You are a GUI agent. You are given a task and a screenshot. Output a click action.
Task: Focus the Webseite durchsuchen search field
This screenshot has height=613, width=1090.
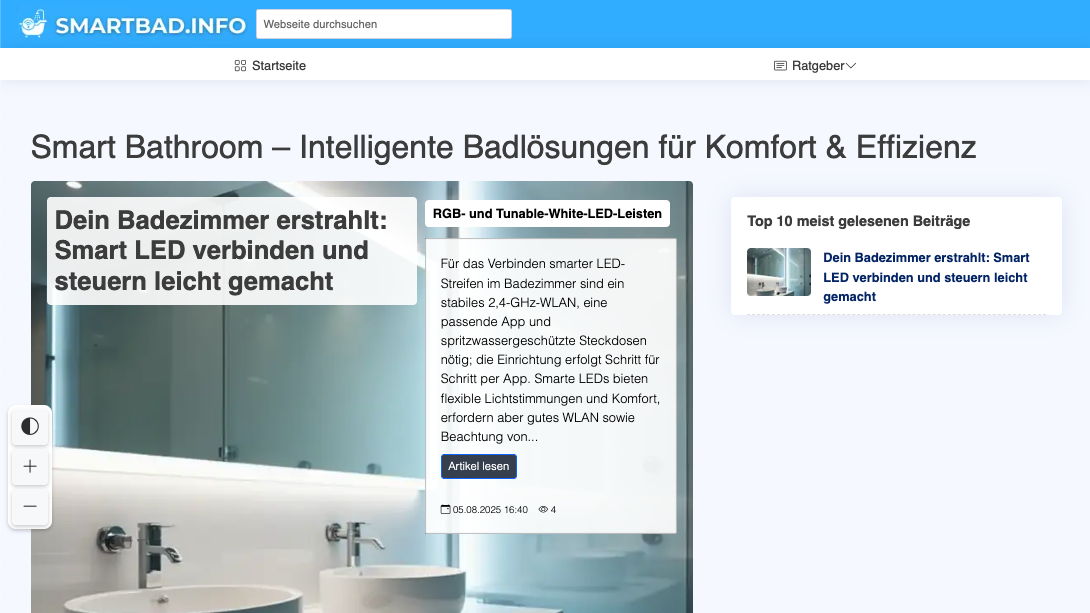(384, 24)
